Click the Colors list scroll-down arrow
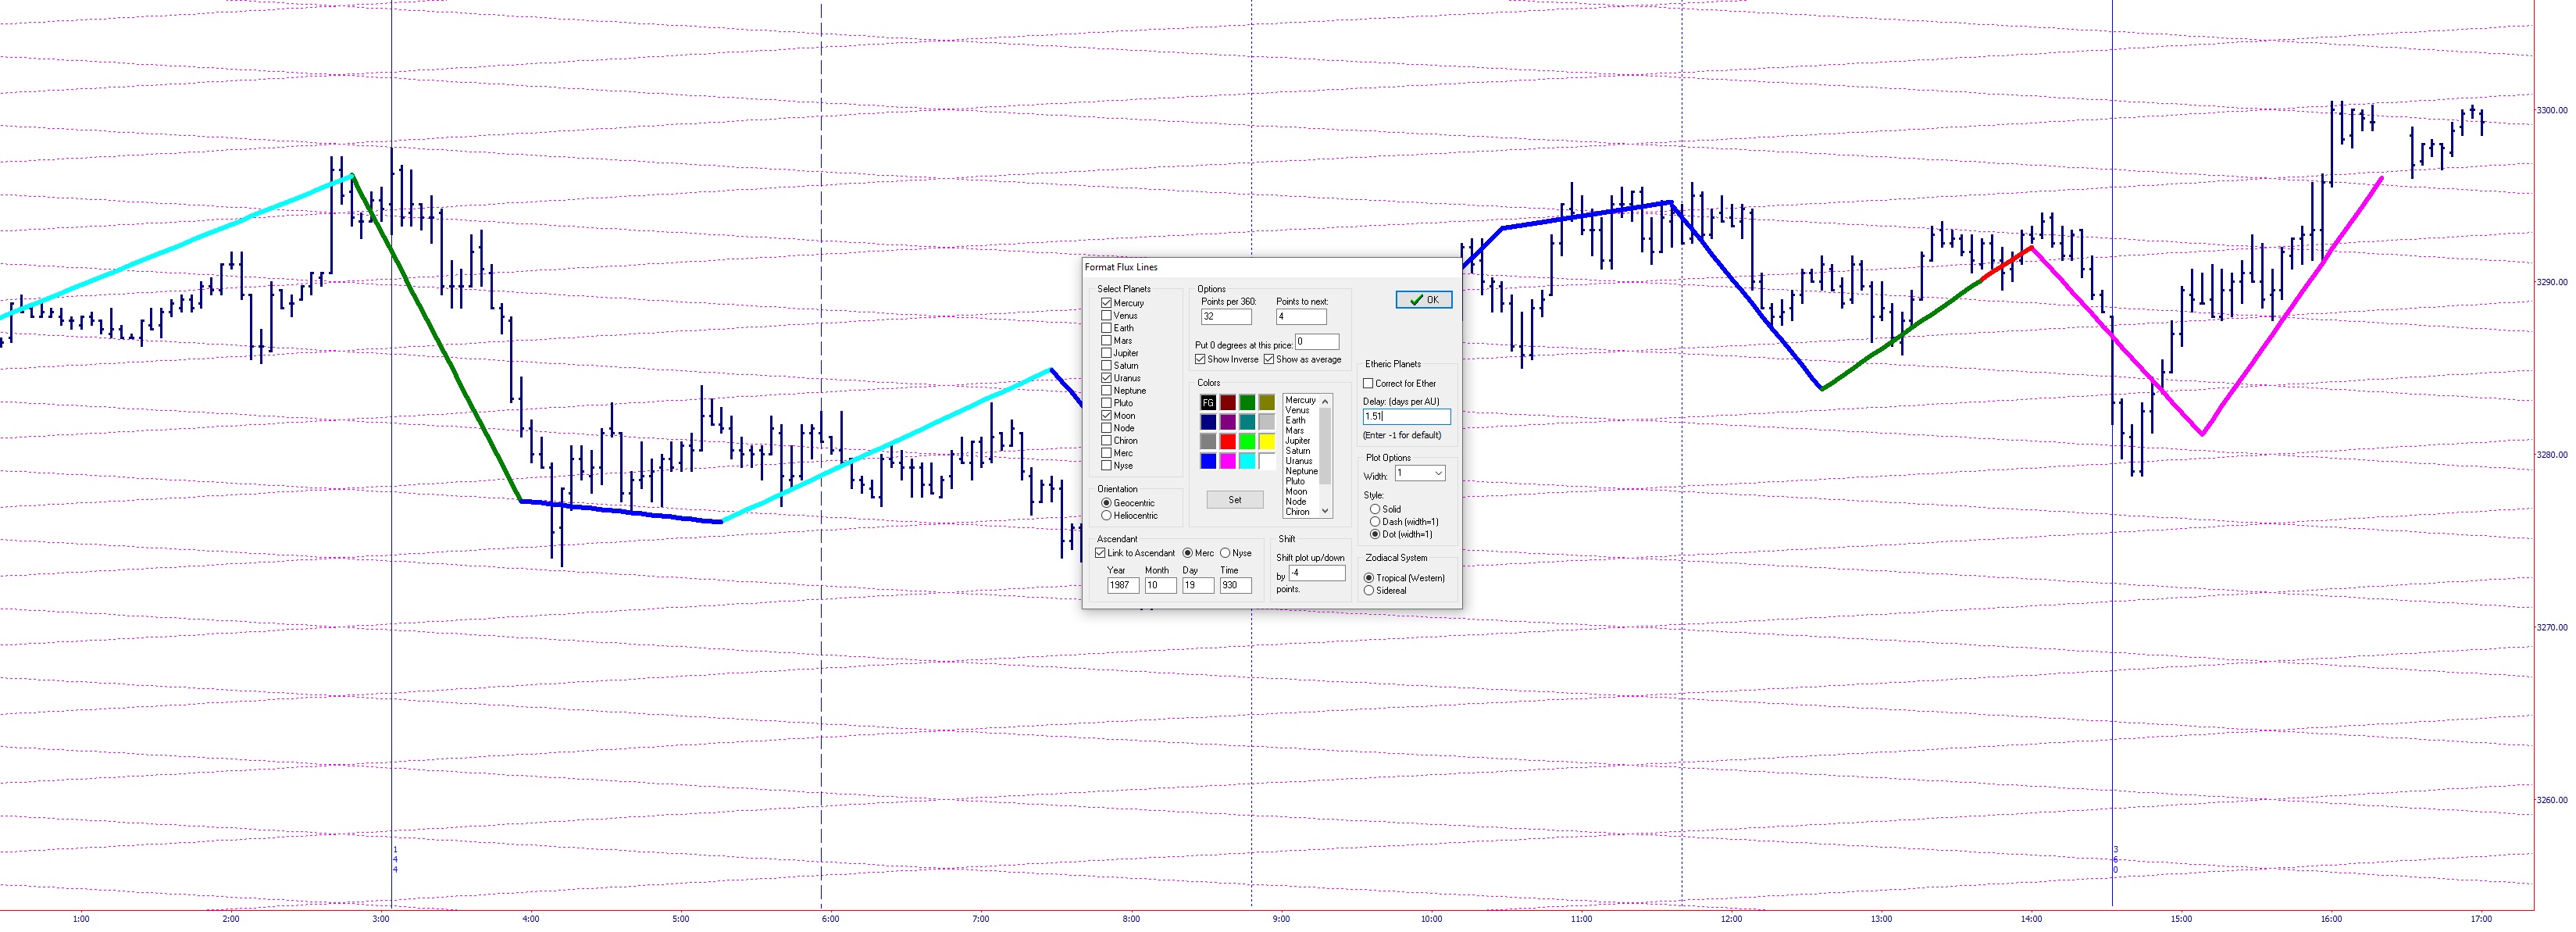 1325,511
